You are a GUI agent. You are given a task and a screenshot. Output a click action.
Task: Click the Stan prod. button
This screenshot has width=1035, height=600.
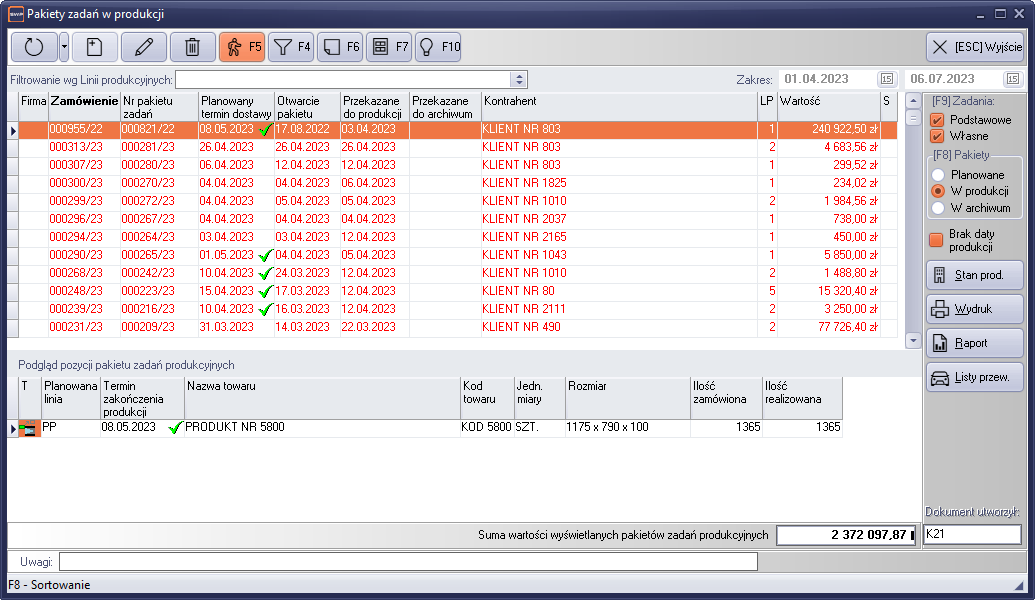pyautogui.click(x=974, y=275)
